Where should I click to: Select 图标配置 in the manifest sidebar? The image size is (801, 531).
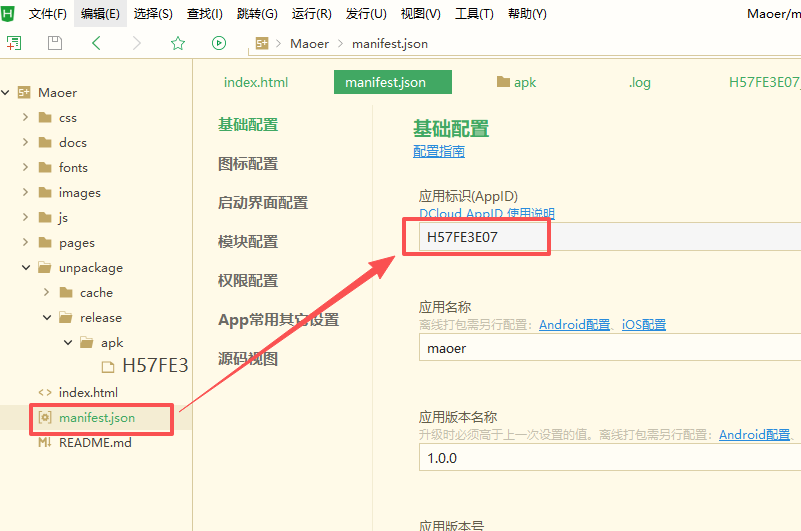pos(248,164)
